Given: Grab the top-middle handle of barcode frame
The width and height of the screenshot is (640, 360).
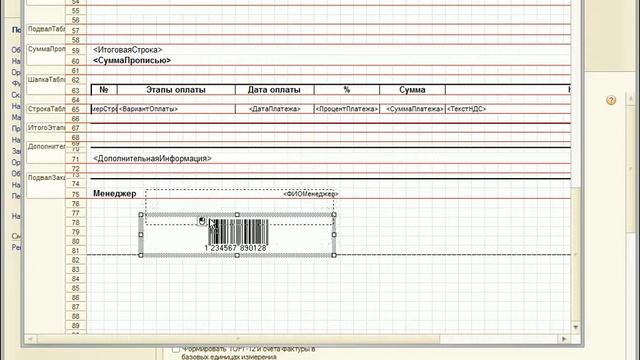Looking at the screenshot, I should point(237,215).
